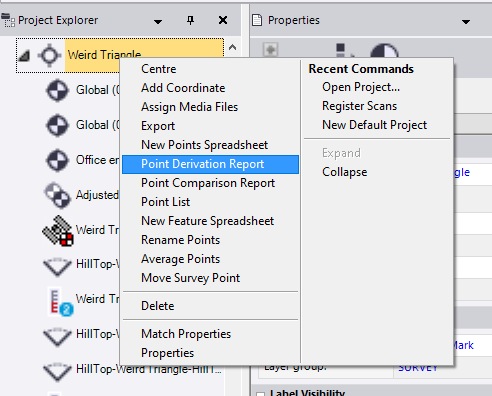Select the Office entered coordinate icon
Viewport: 492px width, 396px height.
57,160
